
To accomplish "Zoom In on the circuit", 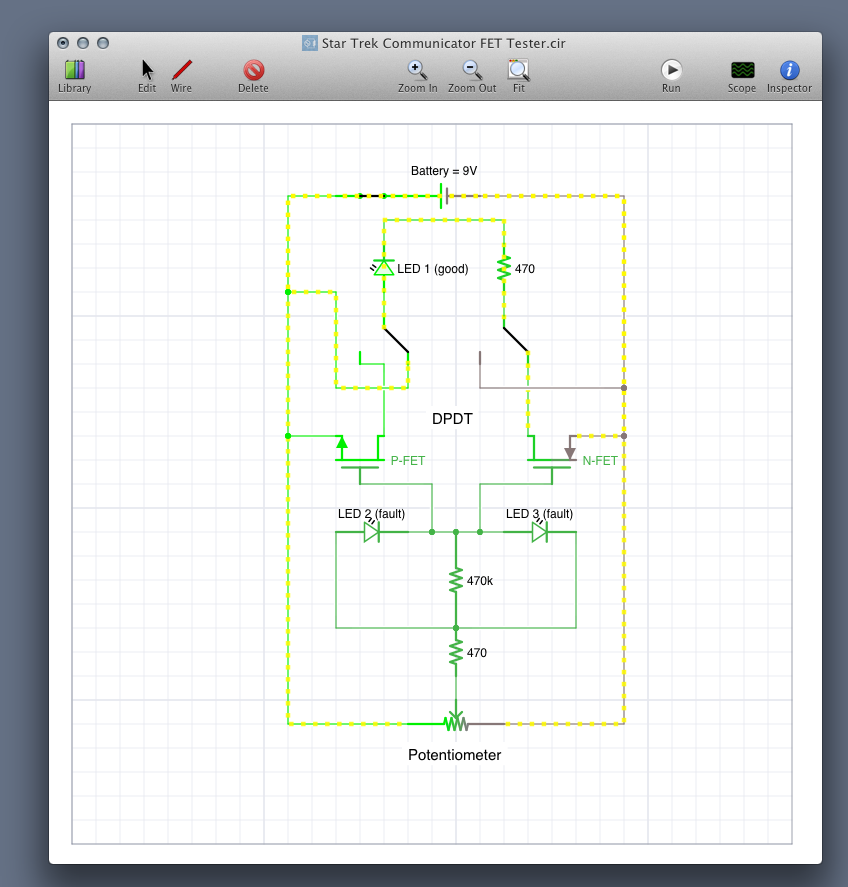I will coord(417,76).
